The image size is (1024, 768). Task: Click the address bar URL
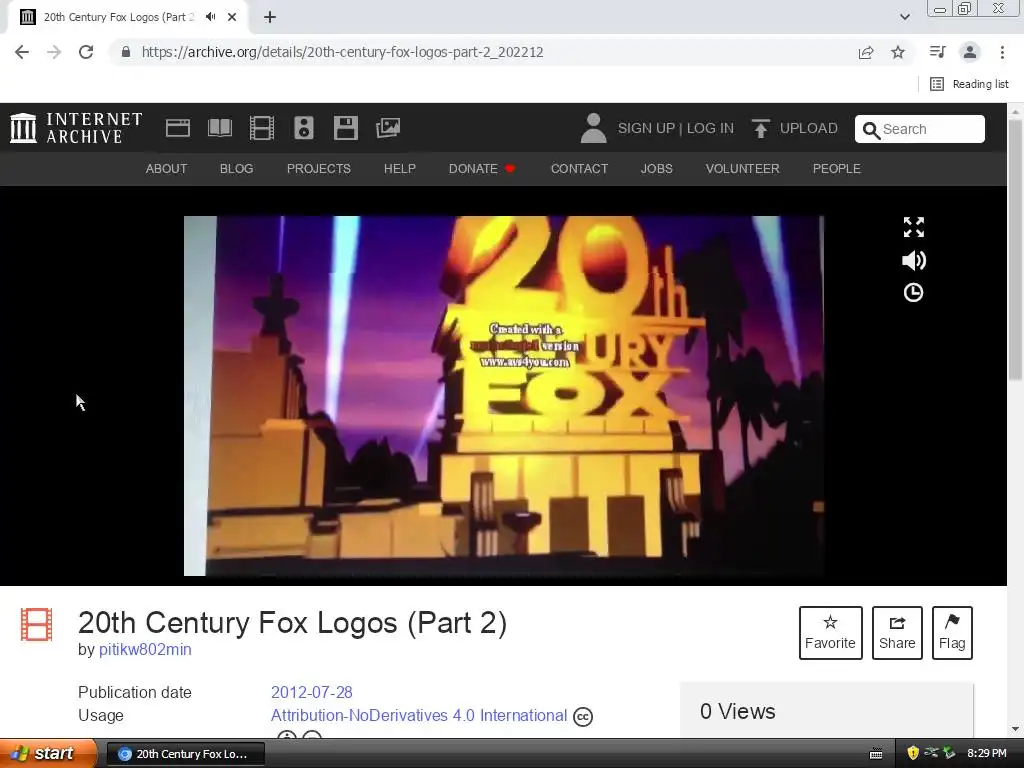pos(342,52)
